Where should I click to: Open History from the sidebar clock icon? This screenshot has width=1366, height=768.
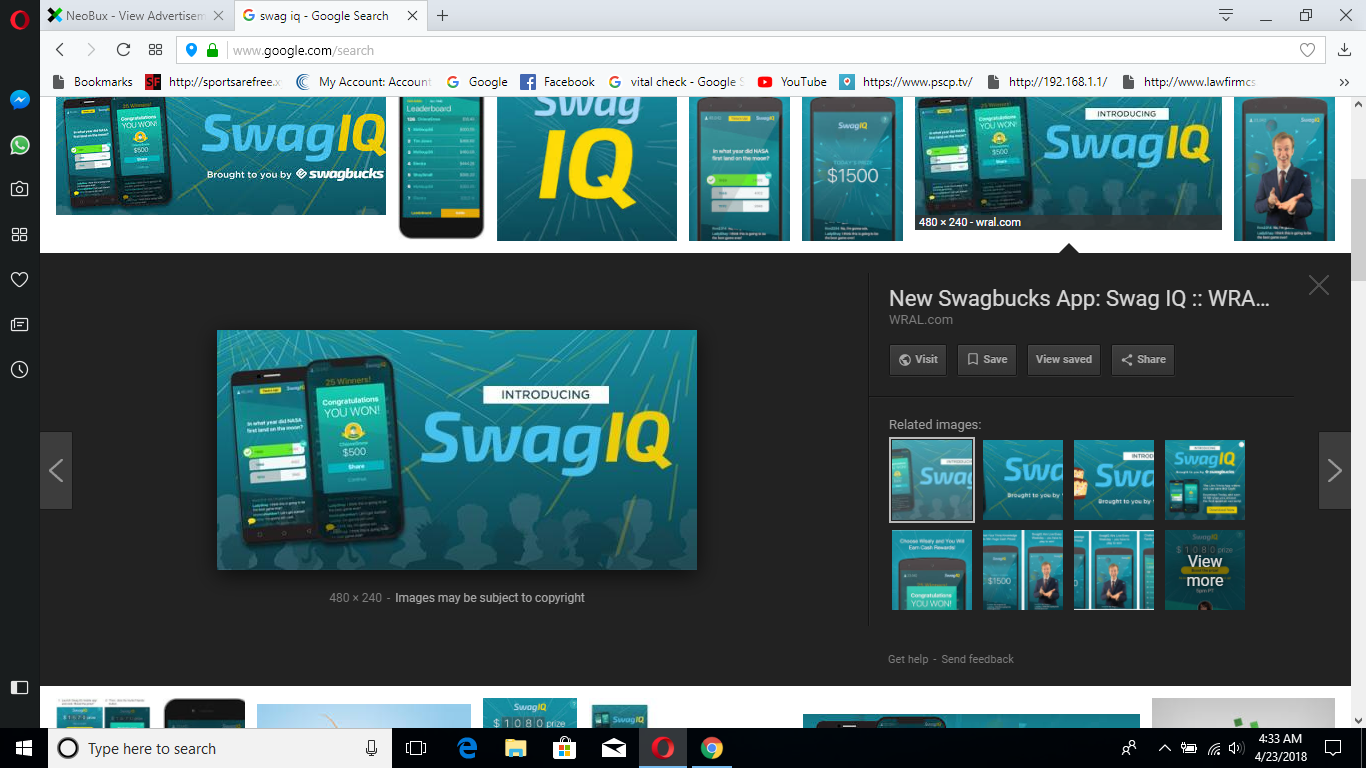[x=19, y=369]
